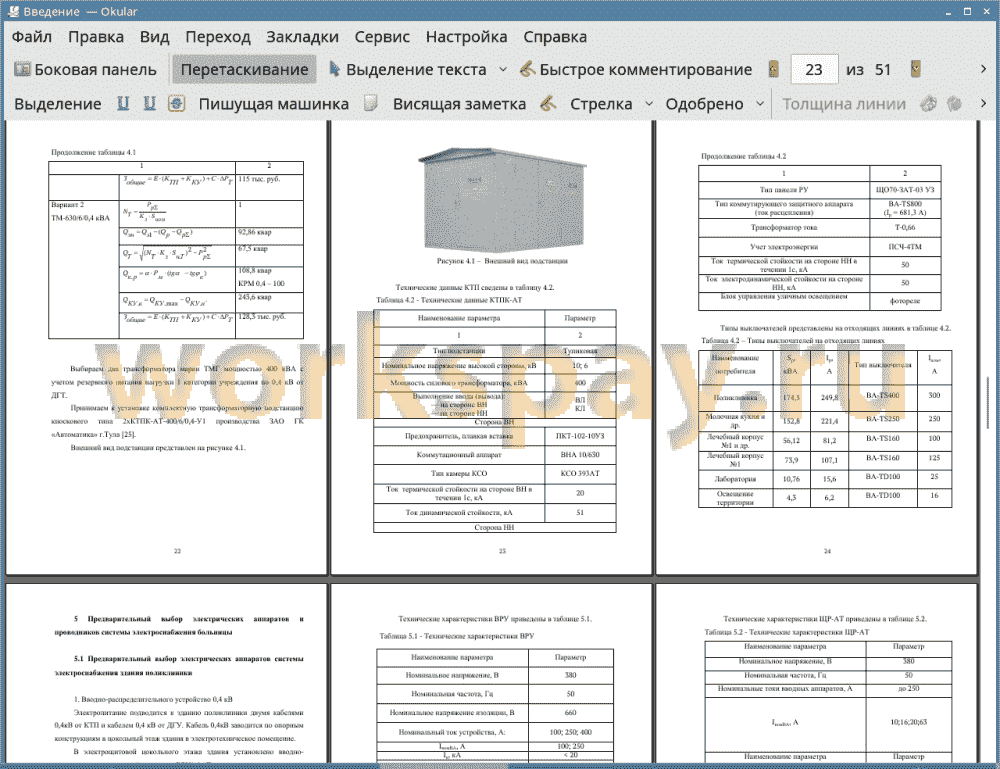Close the Okular window

point(986,11)
